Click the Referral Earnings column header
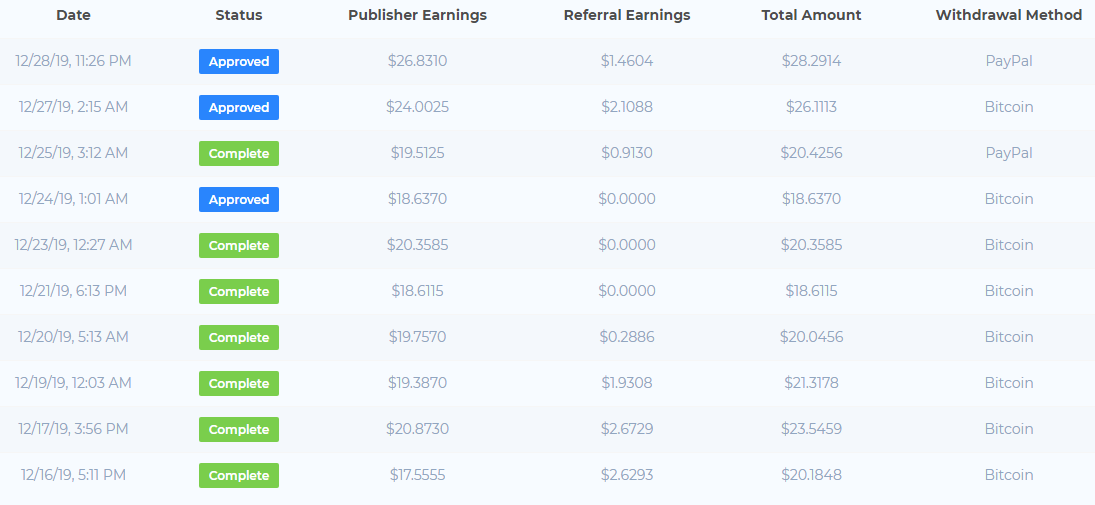1095x505 pixels. [x=627, y=15]
